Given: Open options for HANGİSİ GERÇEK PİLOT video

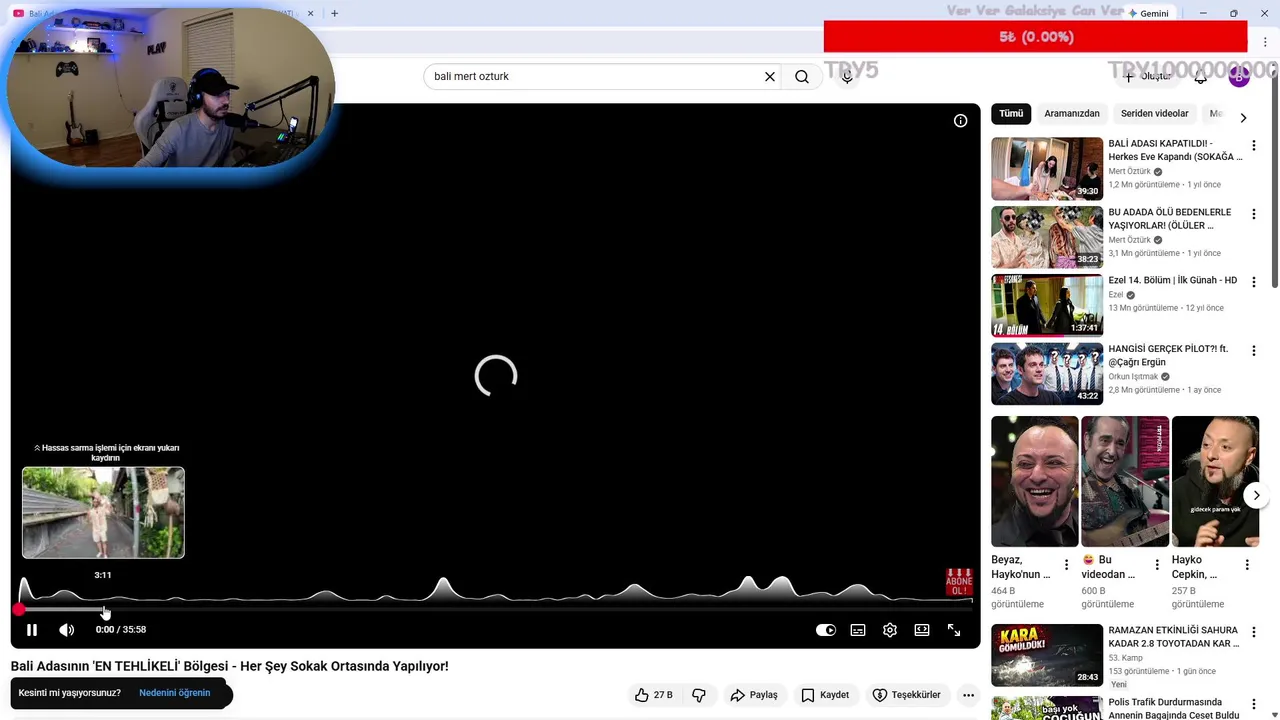Looking at the screenshot, I should 1253,351.
